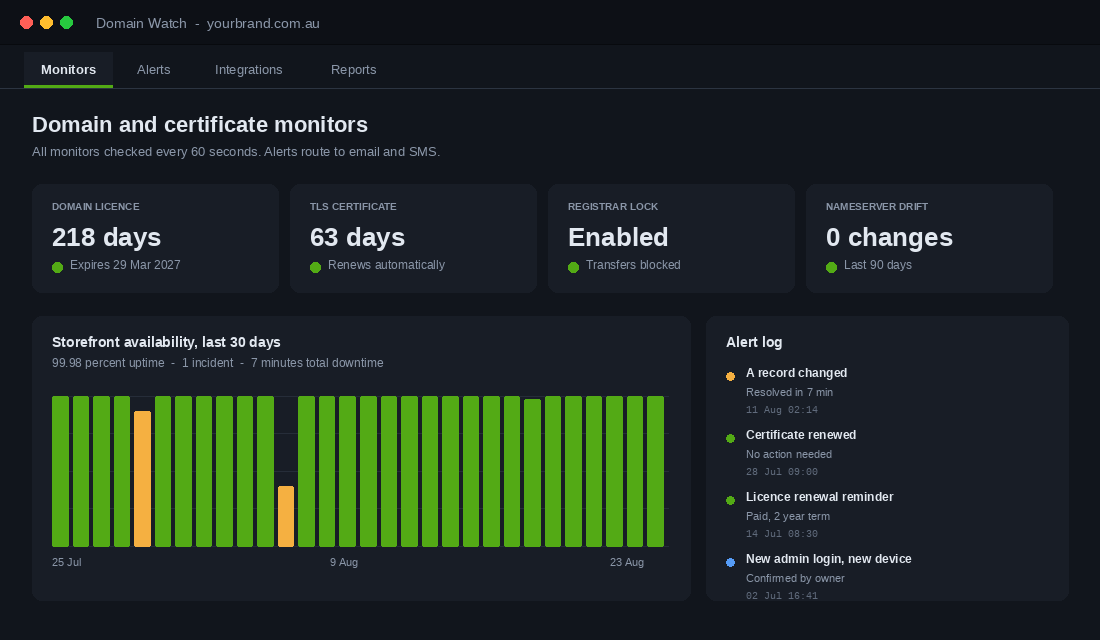Click the Alert log heading
The height and width of the screenshot is (640, 1100).
[x=754, y=342]
